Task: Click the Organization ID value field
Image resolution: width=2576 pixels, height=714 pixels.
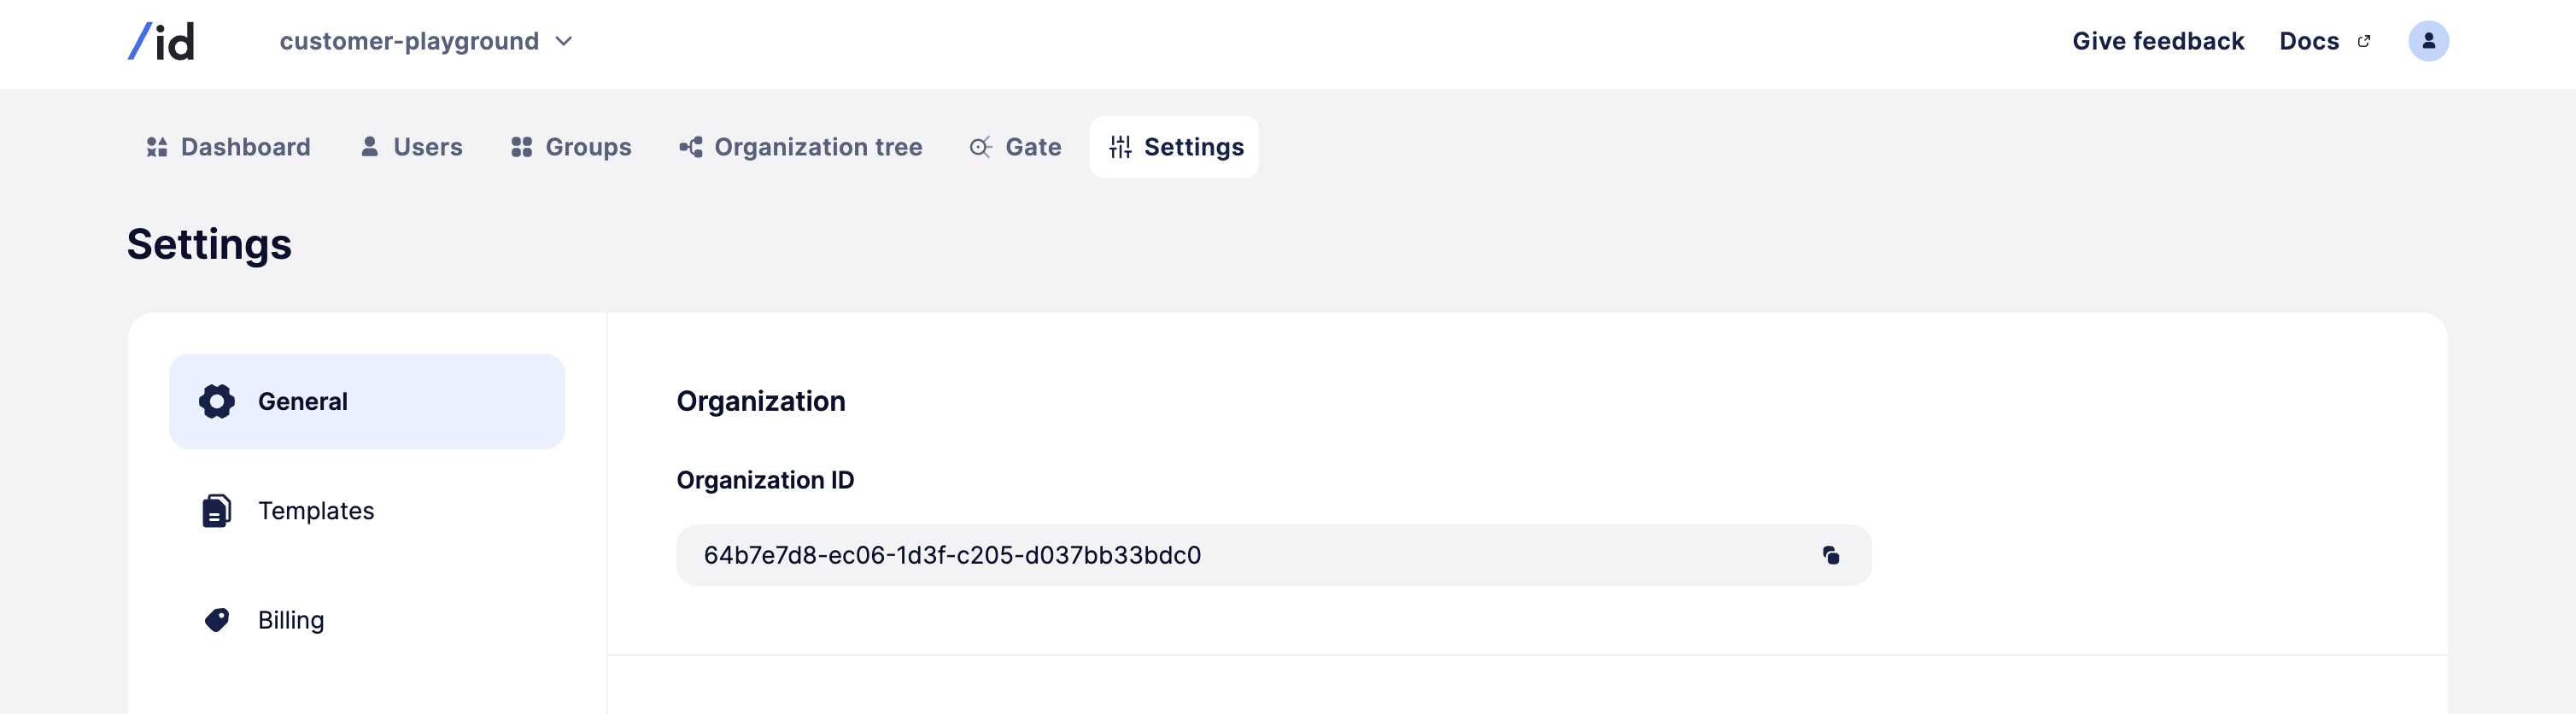Action: click(x=1200, y=555)
